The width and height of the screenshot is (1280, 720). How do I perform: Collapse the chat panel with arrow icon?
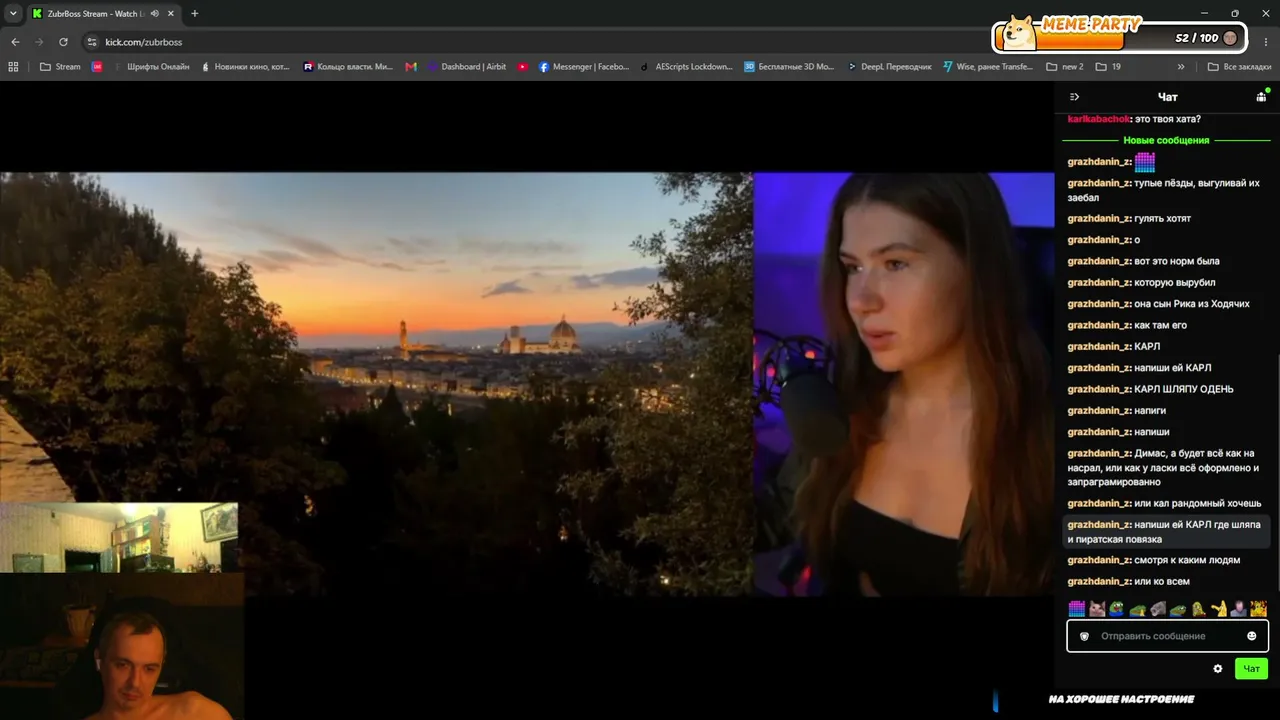pyautogui.click(x=1074, y=97)
